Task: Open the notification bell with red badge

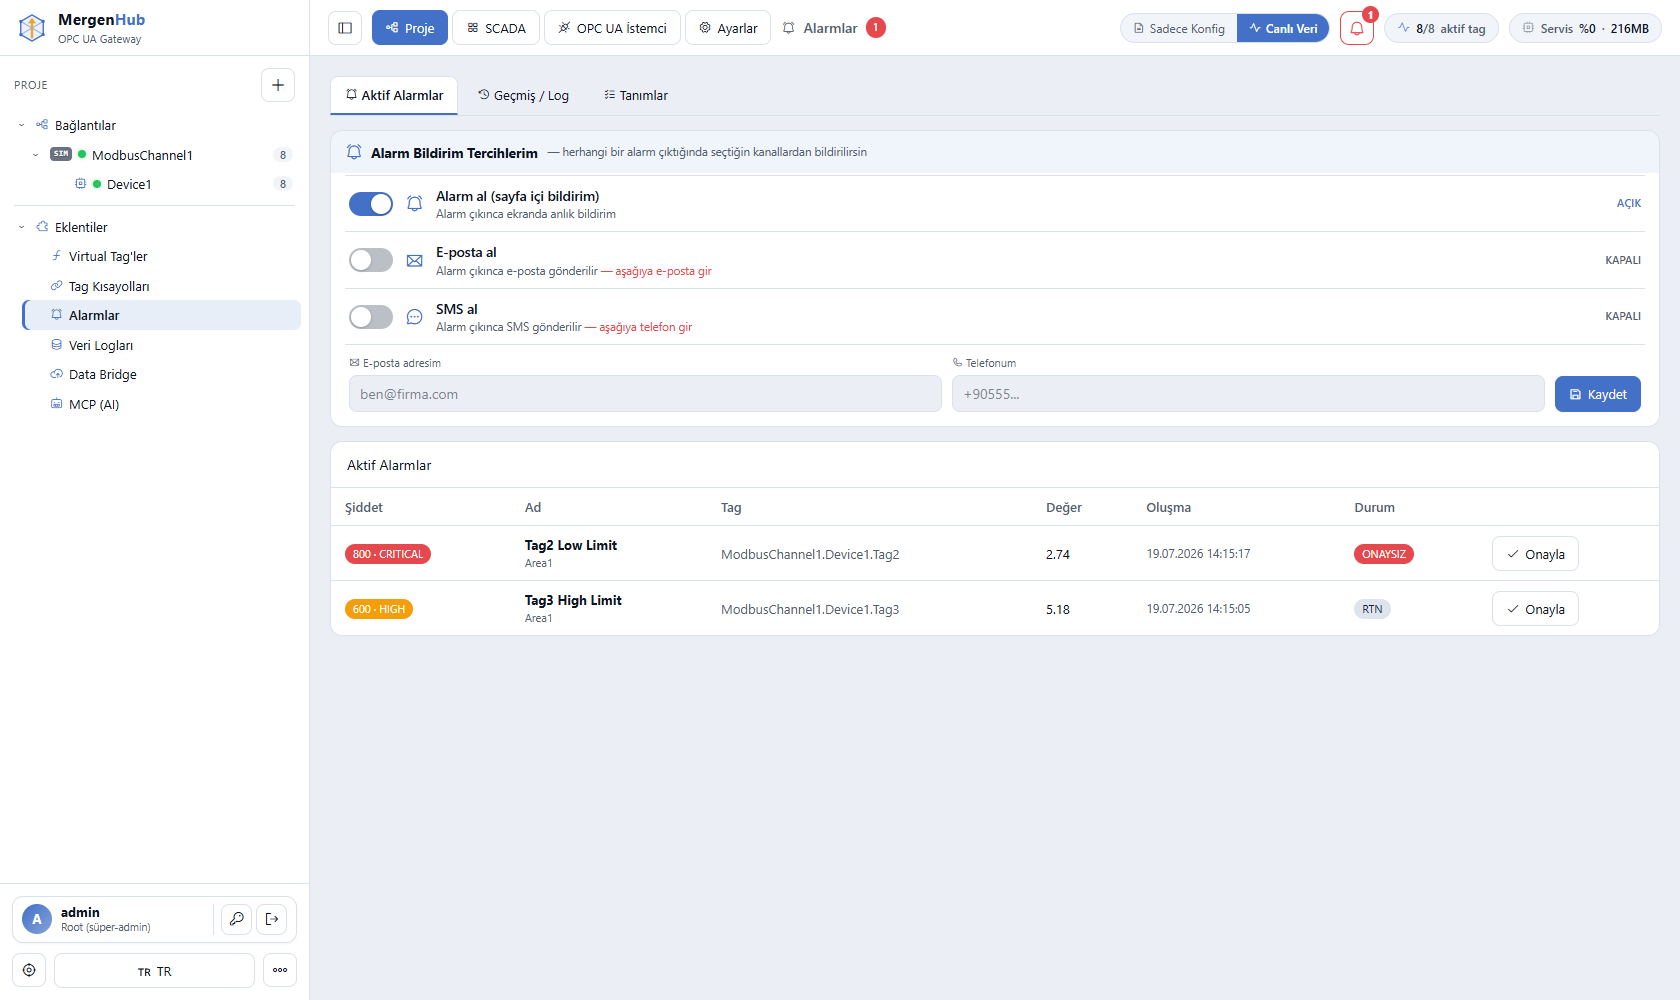Action: (1357, 28)
